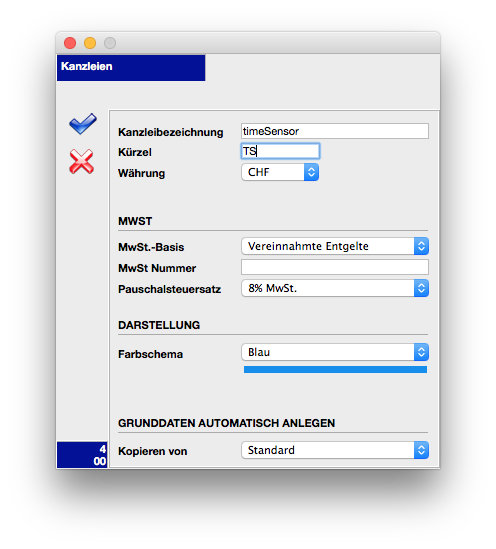This screenshot has height=549, width=496.
Task: Click the Grunddaten automatisch anlegen heading
Action: pyautogui.click(x=226, y=423)
